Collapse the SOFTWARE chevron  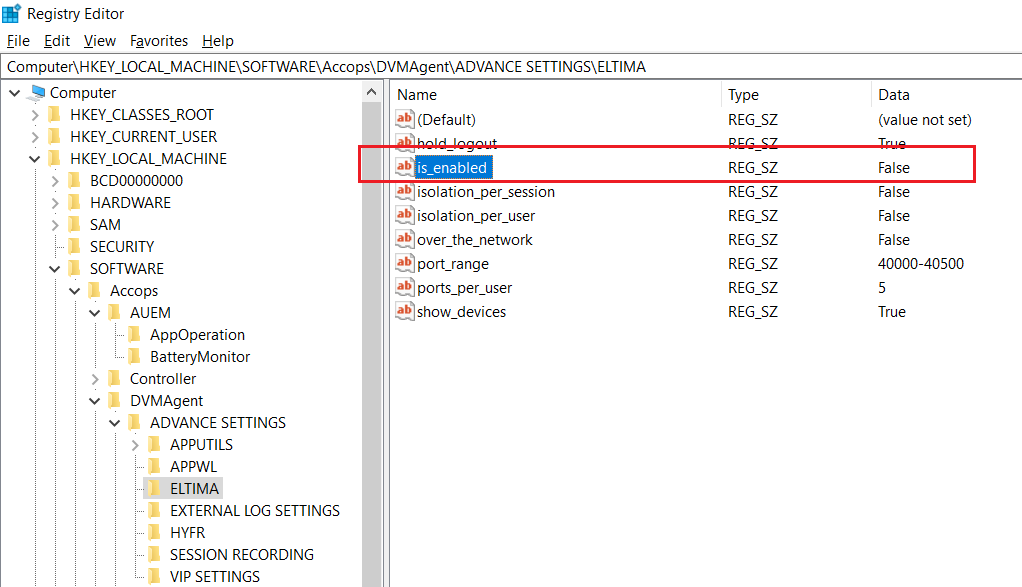55,269
